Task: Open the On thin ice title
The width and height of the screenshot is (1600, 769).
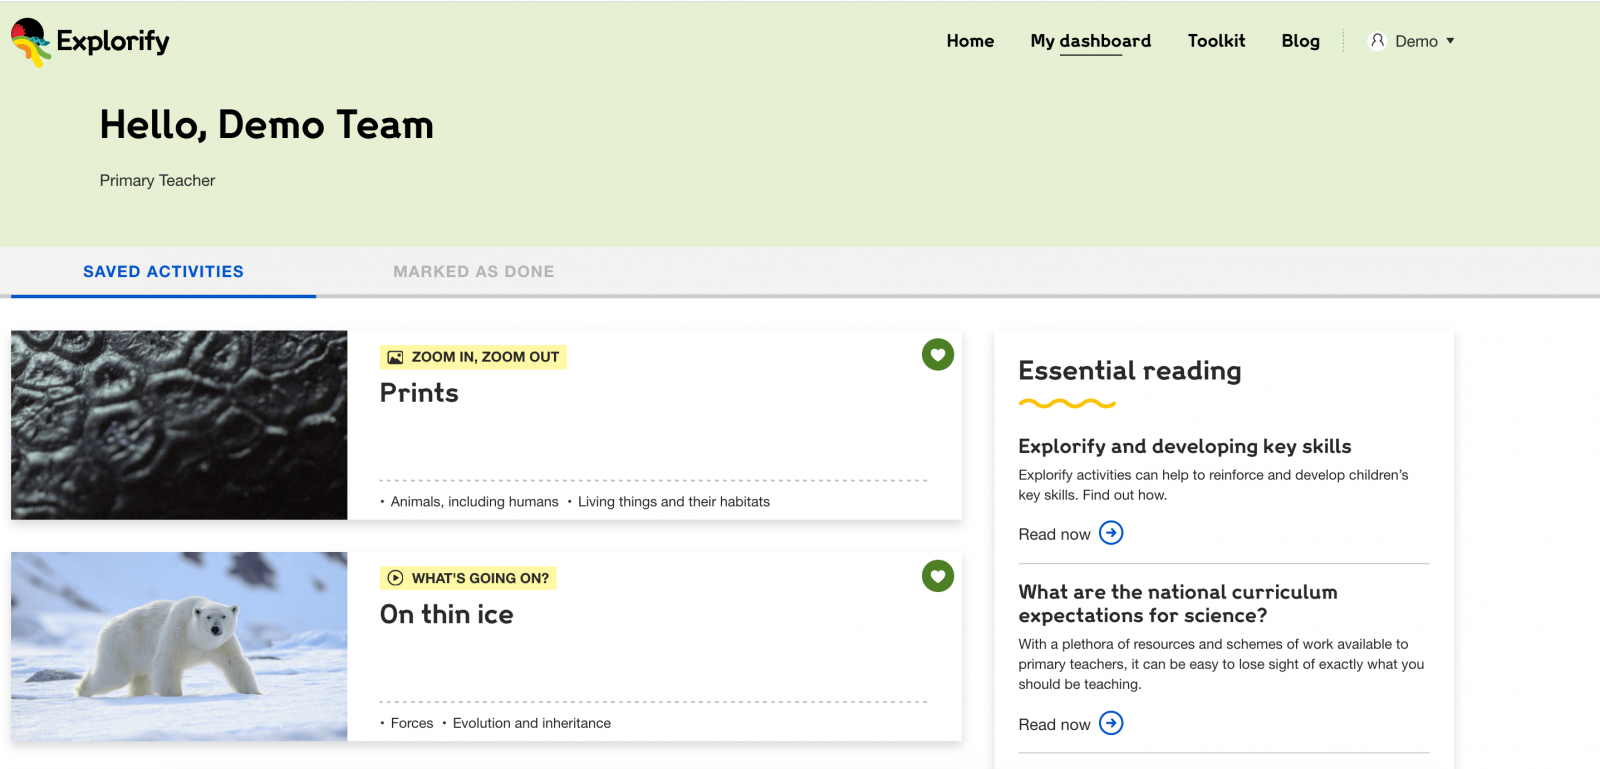Action: click(447, 614)
